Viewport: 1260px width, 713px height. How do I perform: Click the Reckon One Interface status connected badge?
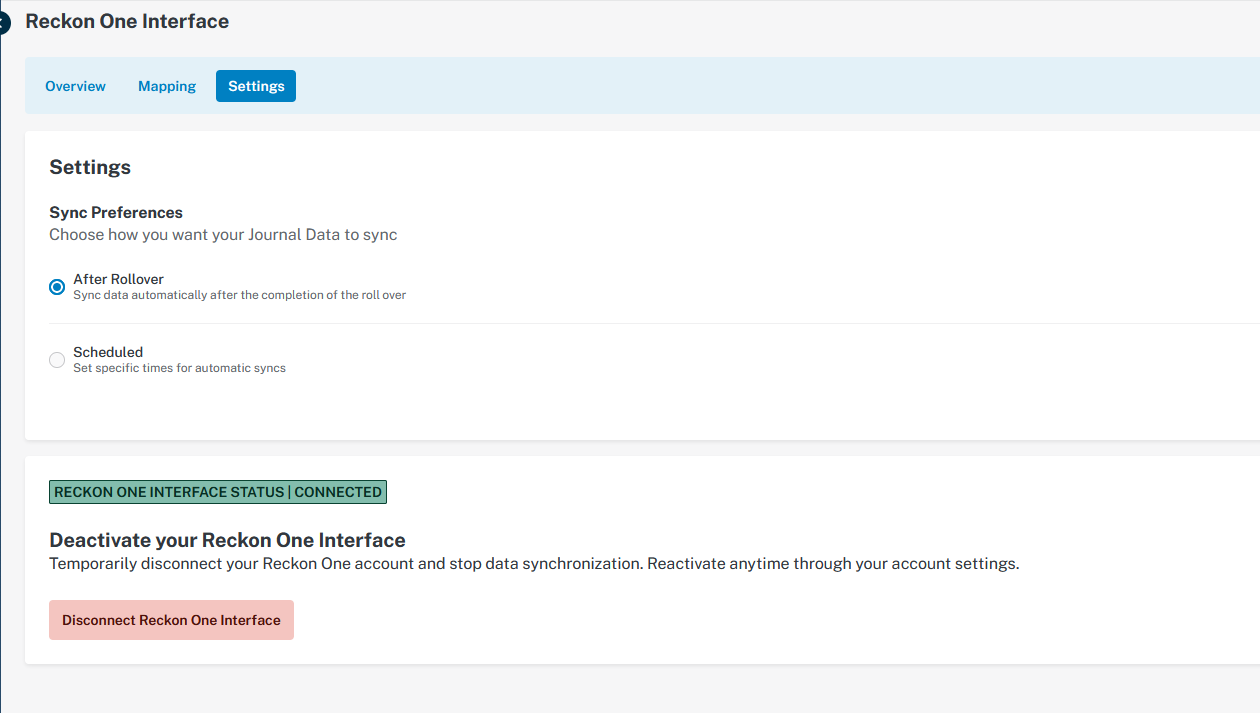tap(218, 492)
